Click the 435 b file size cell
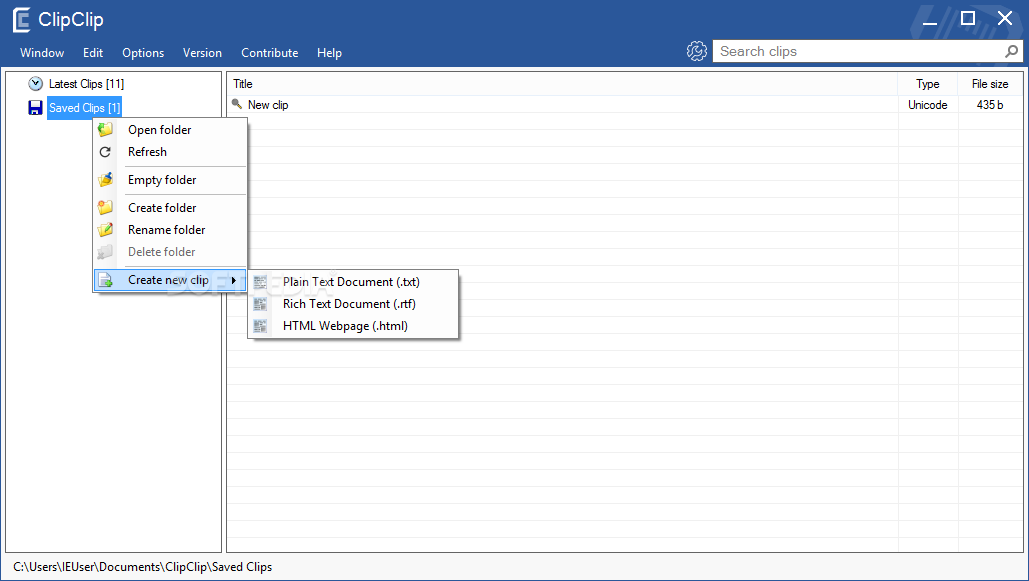The image size is (1029, 581). click(x=990, y=104)
